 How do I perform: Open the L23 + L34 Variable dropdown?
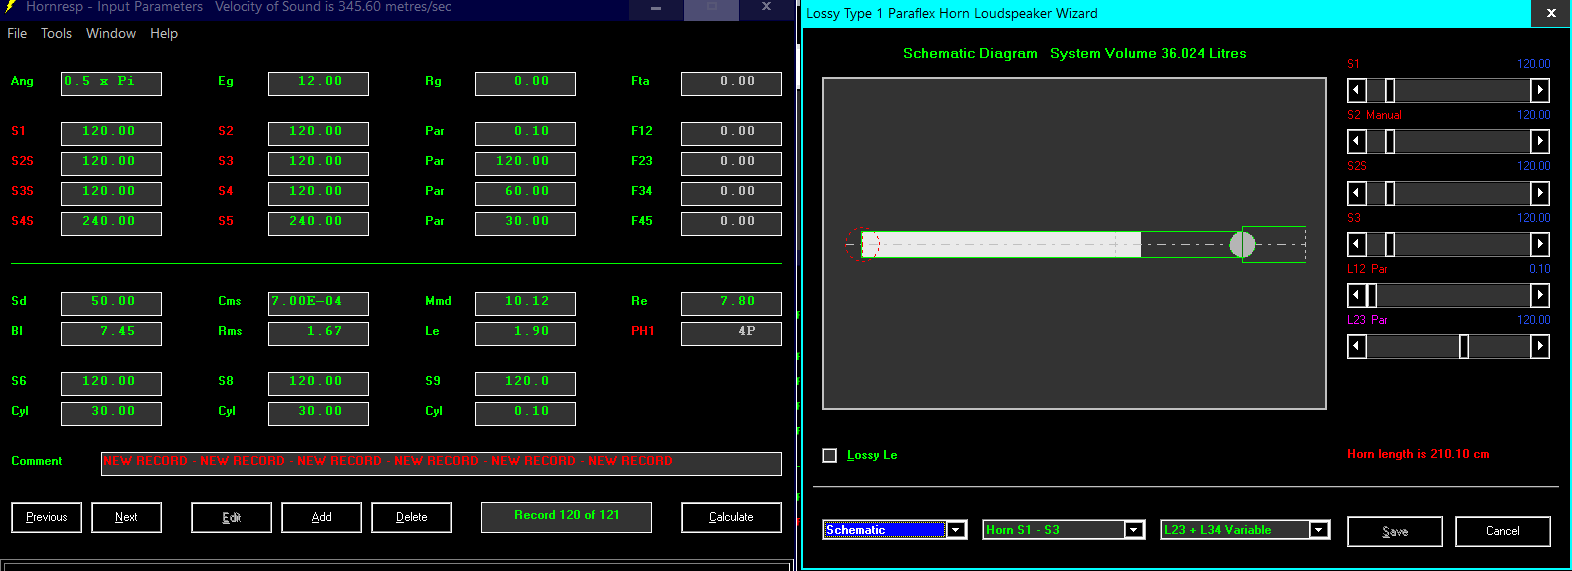tap(1319, 530)
